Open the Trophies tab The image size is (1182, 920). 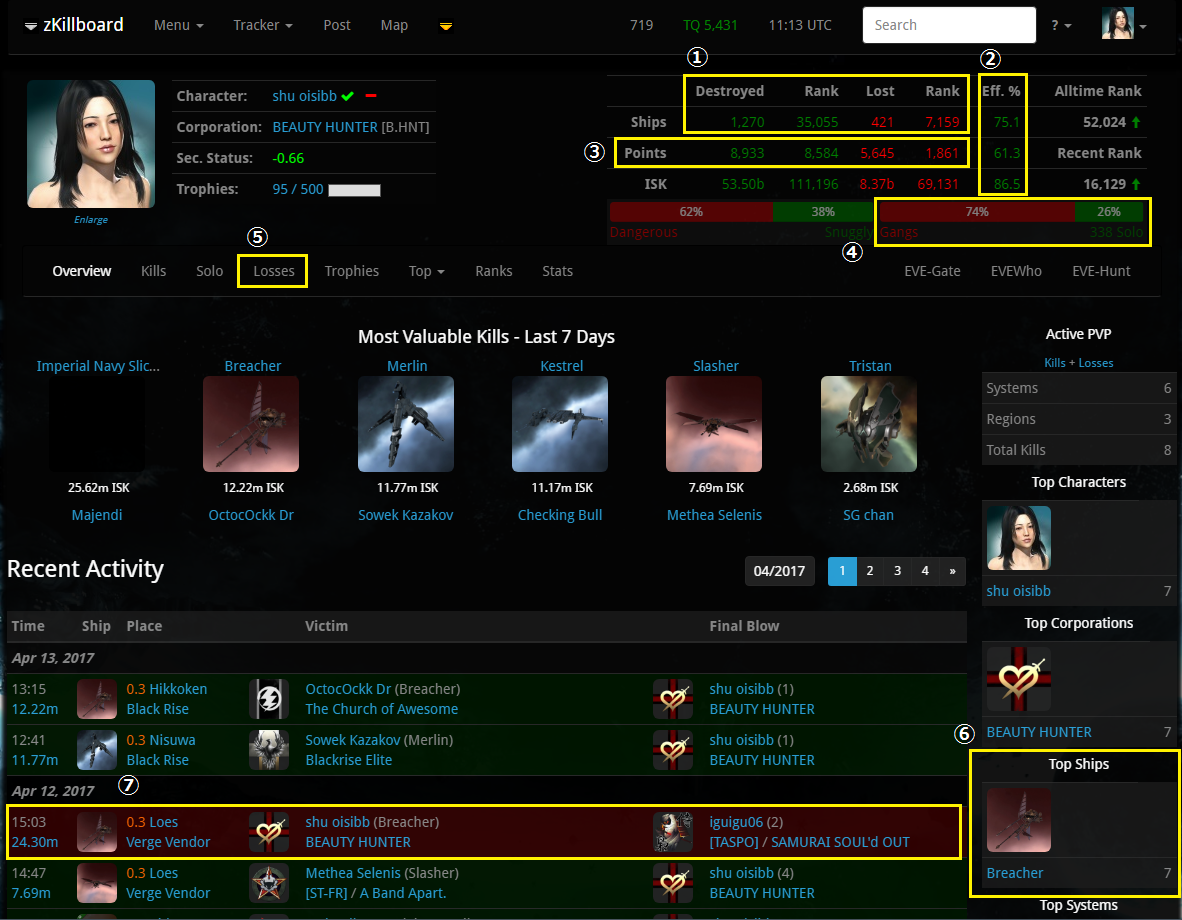[x=351, y=271]
